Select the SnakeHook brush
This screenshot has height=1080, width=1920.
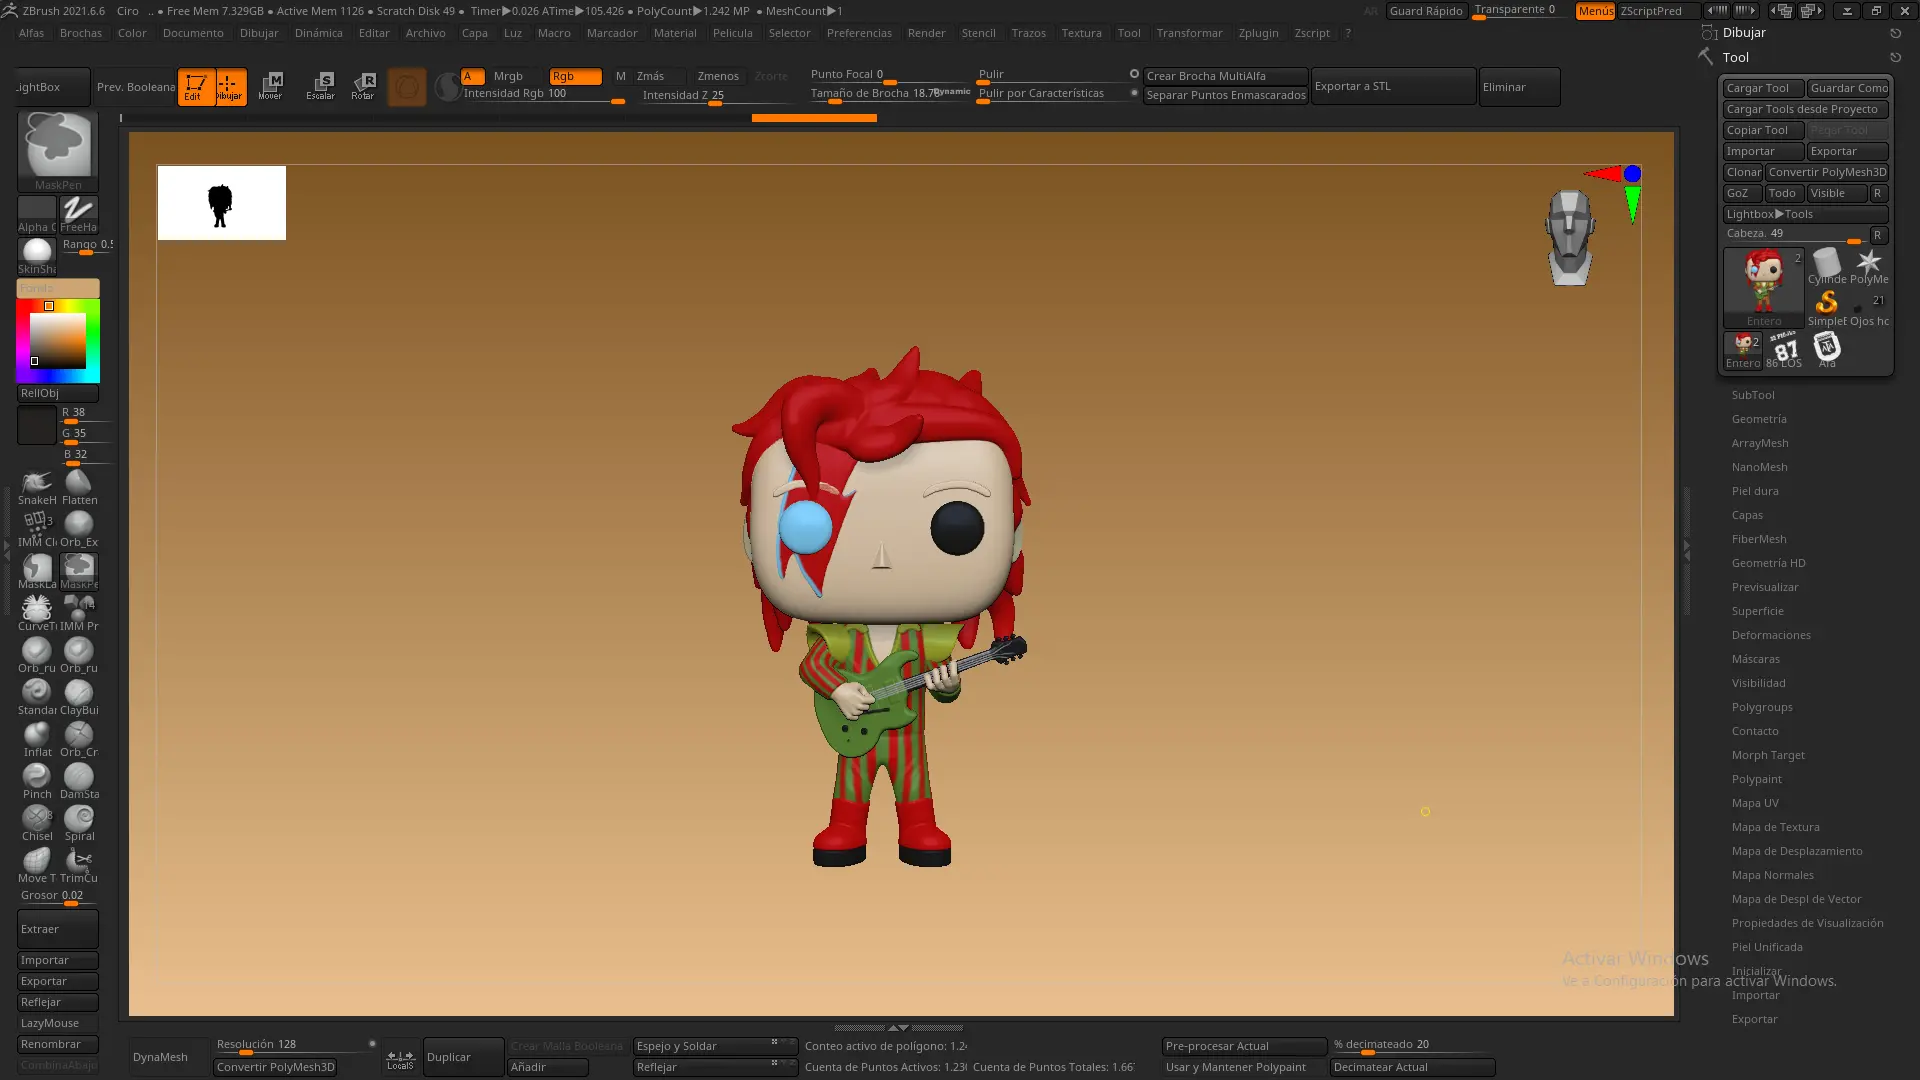(37, 487)
